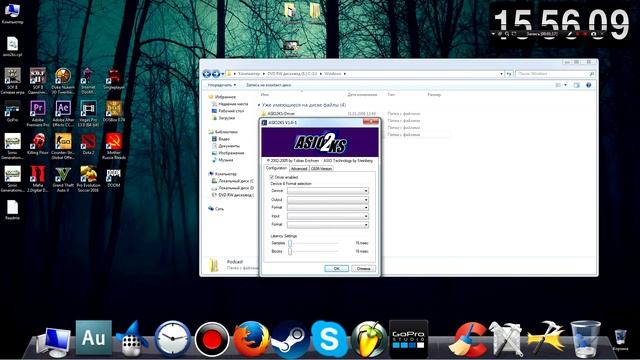Viewport: 640px width, 360px height.
Task: Switch to the Advanced tab
Action: (x=299, y=169)
